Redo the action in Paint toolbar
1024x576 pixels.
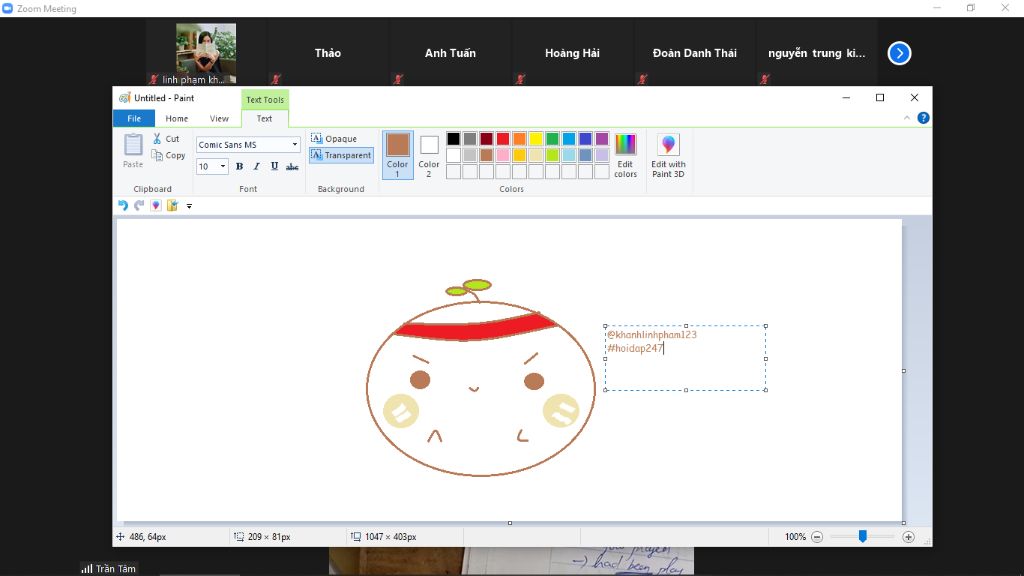pyautogui.click(x=139, y=205)
